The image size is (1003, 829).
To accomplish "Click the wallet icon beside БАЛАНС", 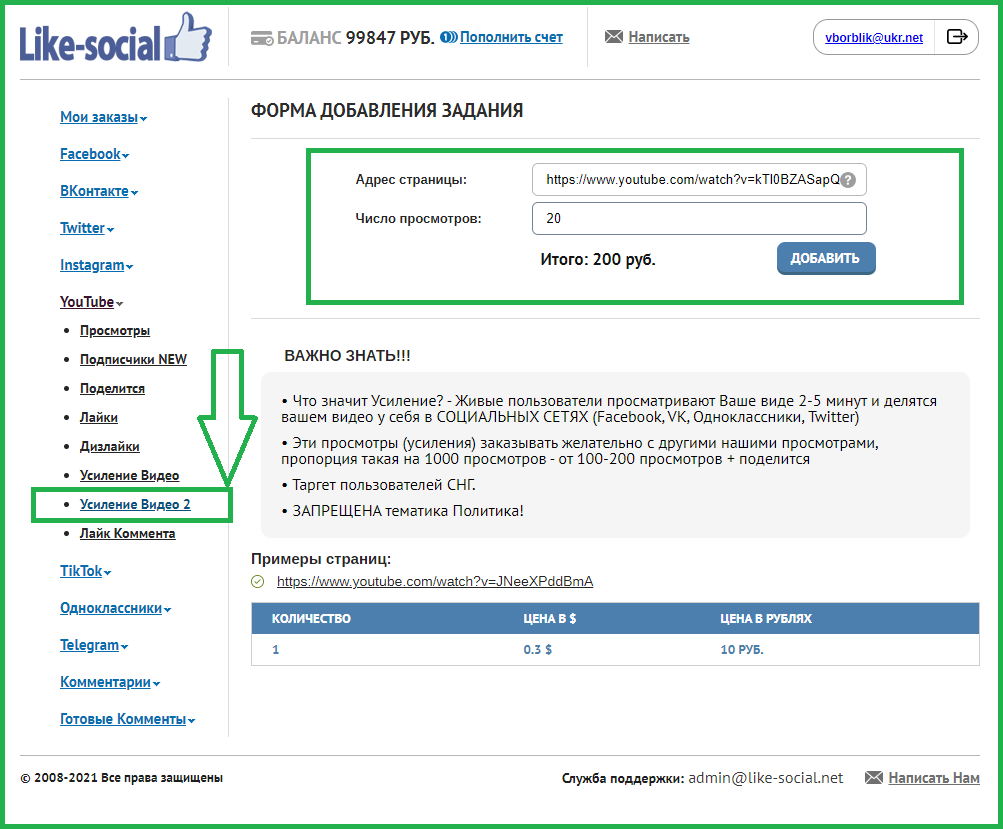I will (x=262, y=38).
